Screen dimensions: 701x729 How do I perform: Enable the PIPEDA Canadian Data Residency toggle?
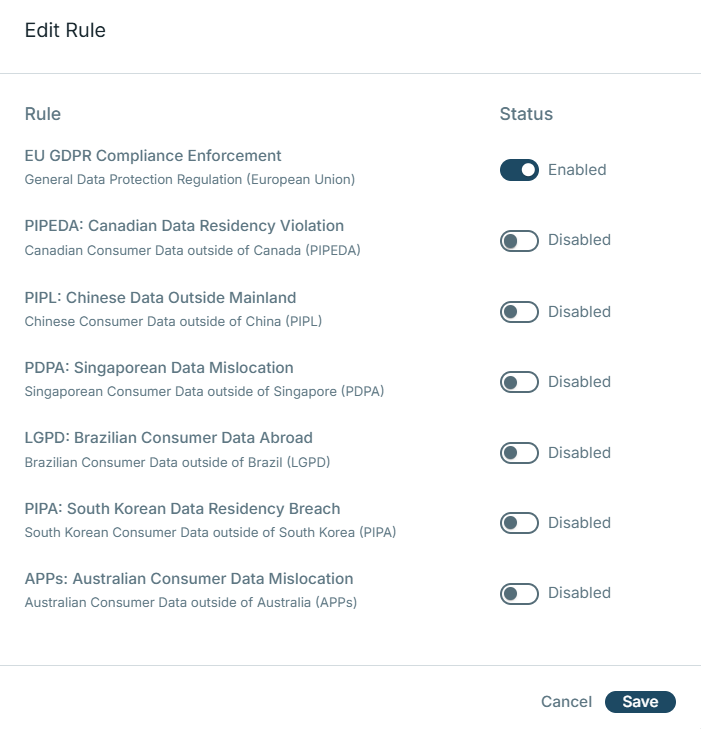pos(519,241)
